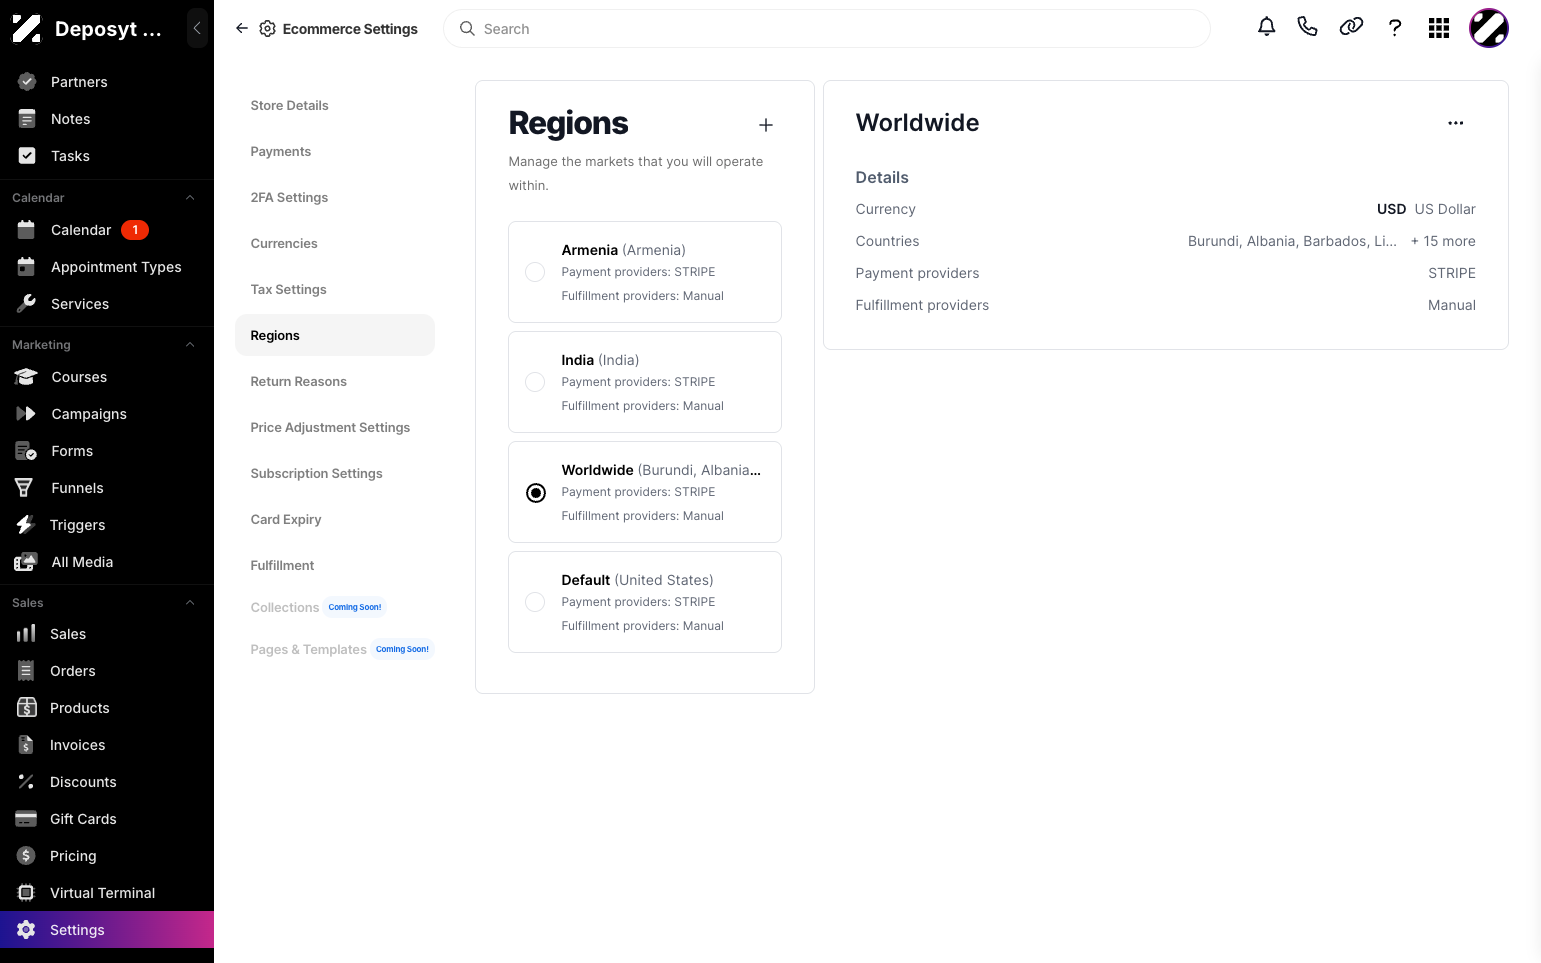The height and width of the screenshot is (963, 1541).
Task: Click inside the Search field
Action: (827, 29)
